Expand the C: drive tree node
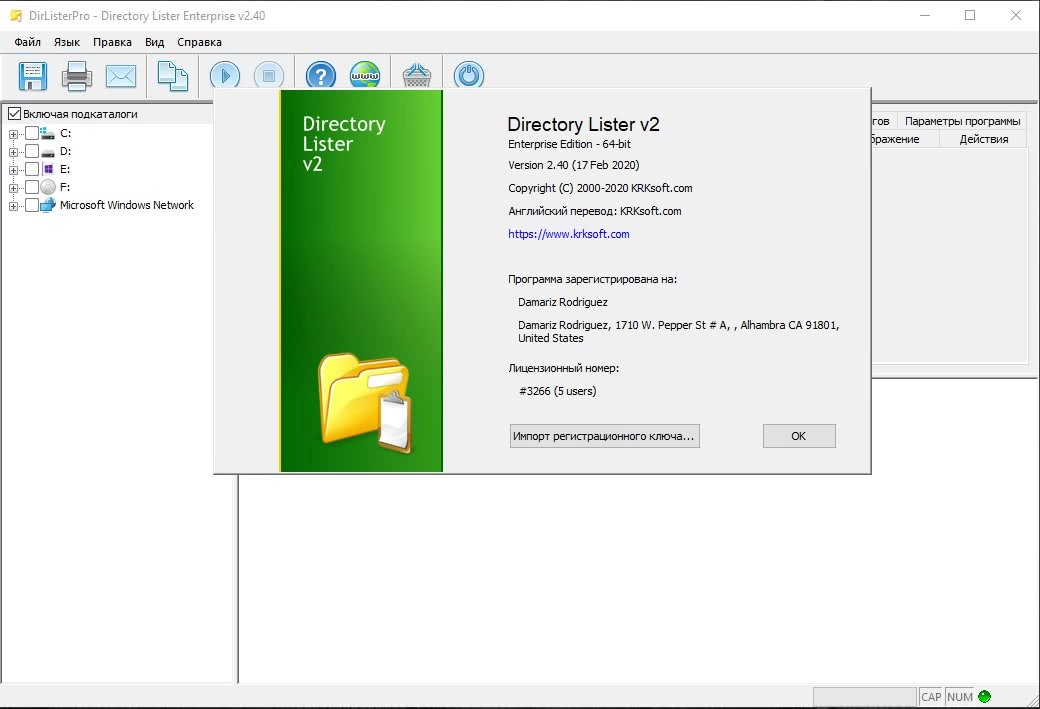Viewport: 1040px width, 709px height. point(13,134)
